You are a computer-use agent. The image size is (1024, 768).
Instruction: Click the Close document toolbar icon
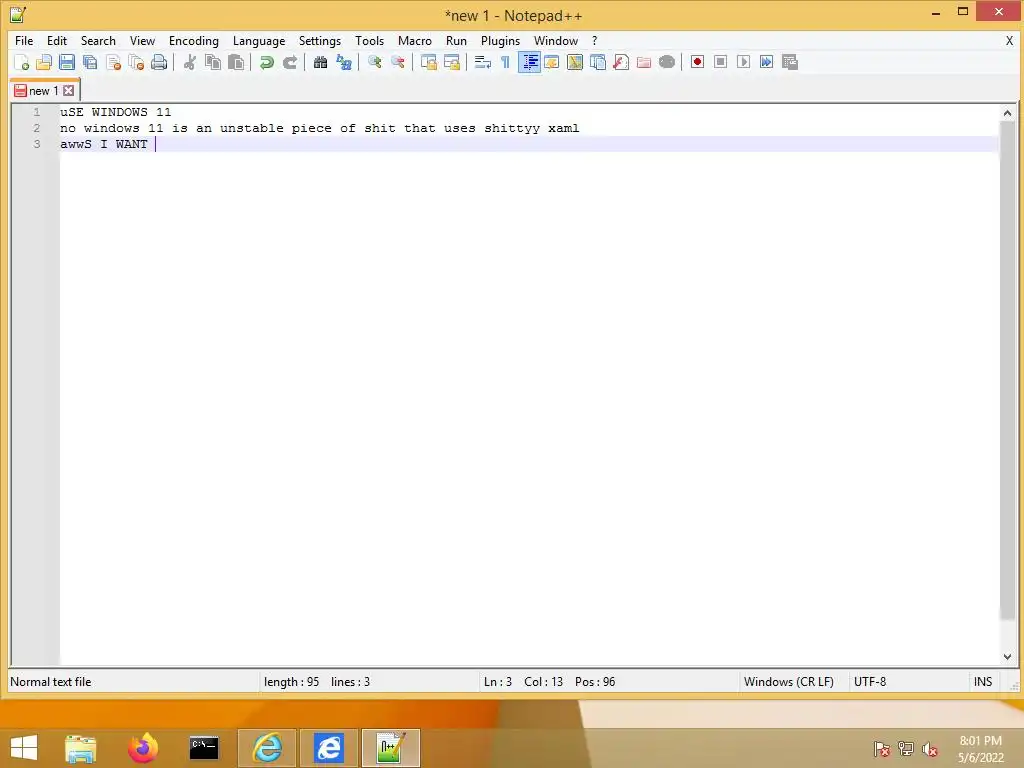(113, 62)
